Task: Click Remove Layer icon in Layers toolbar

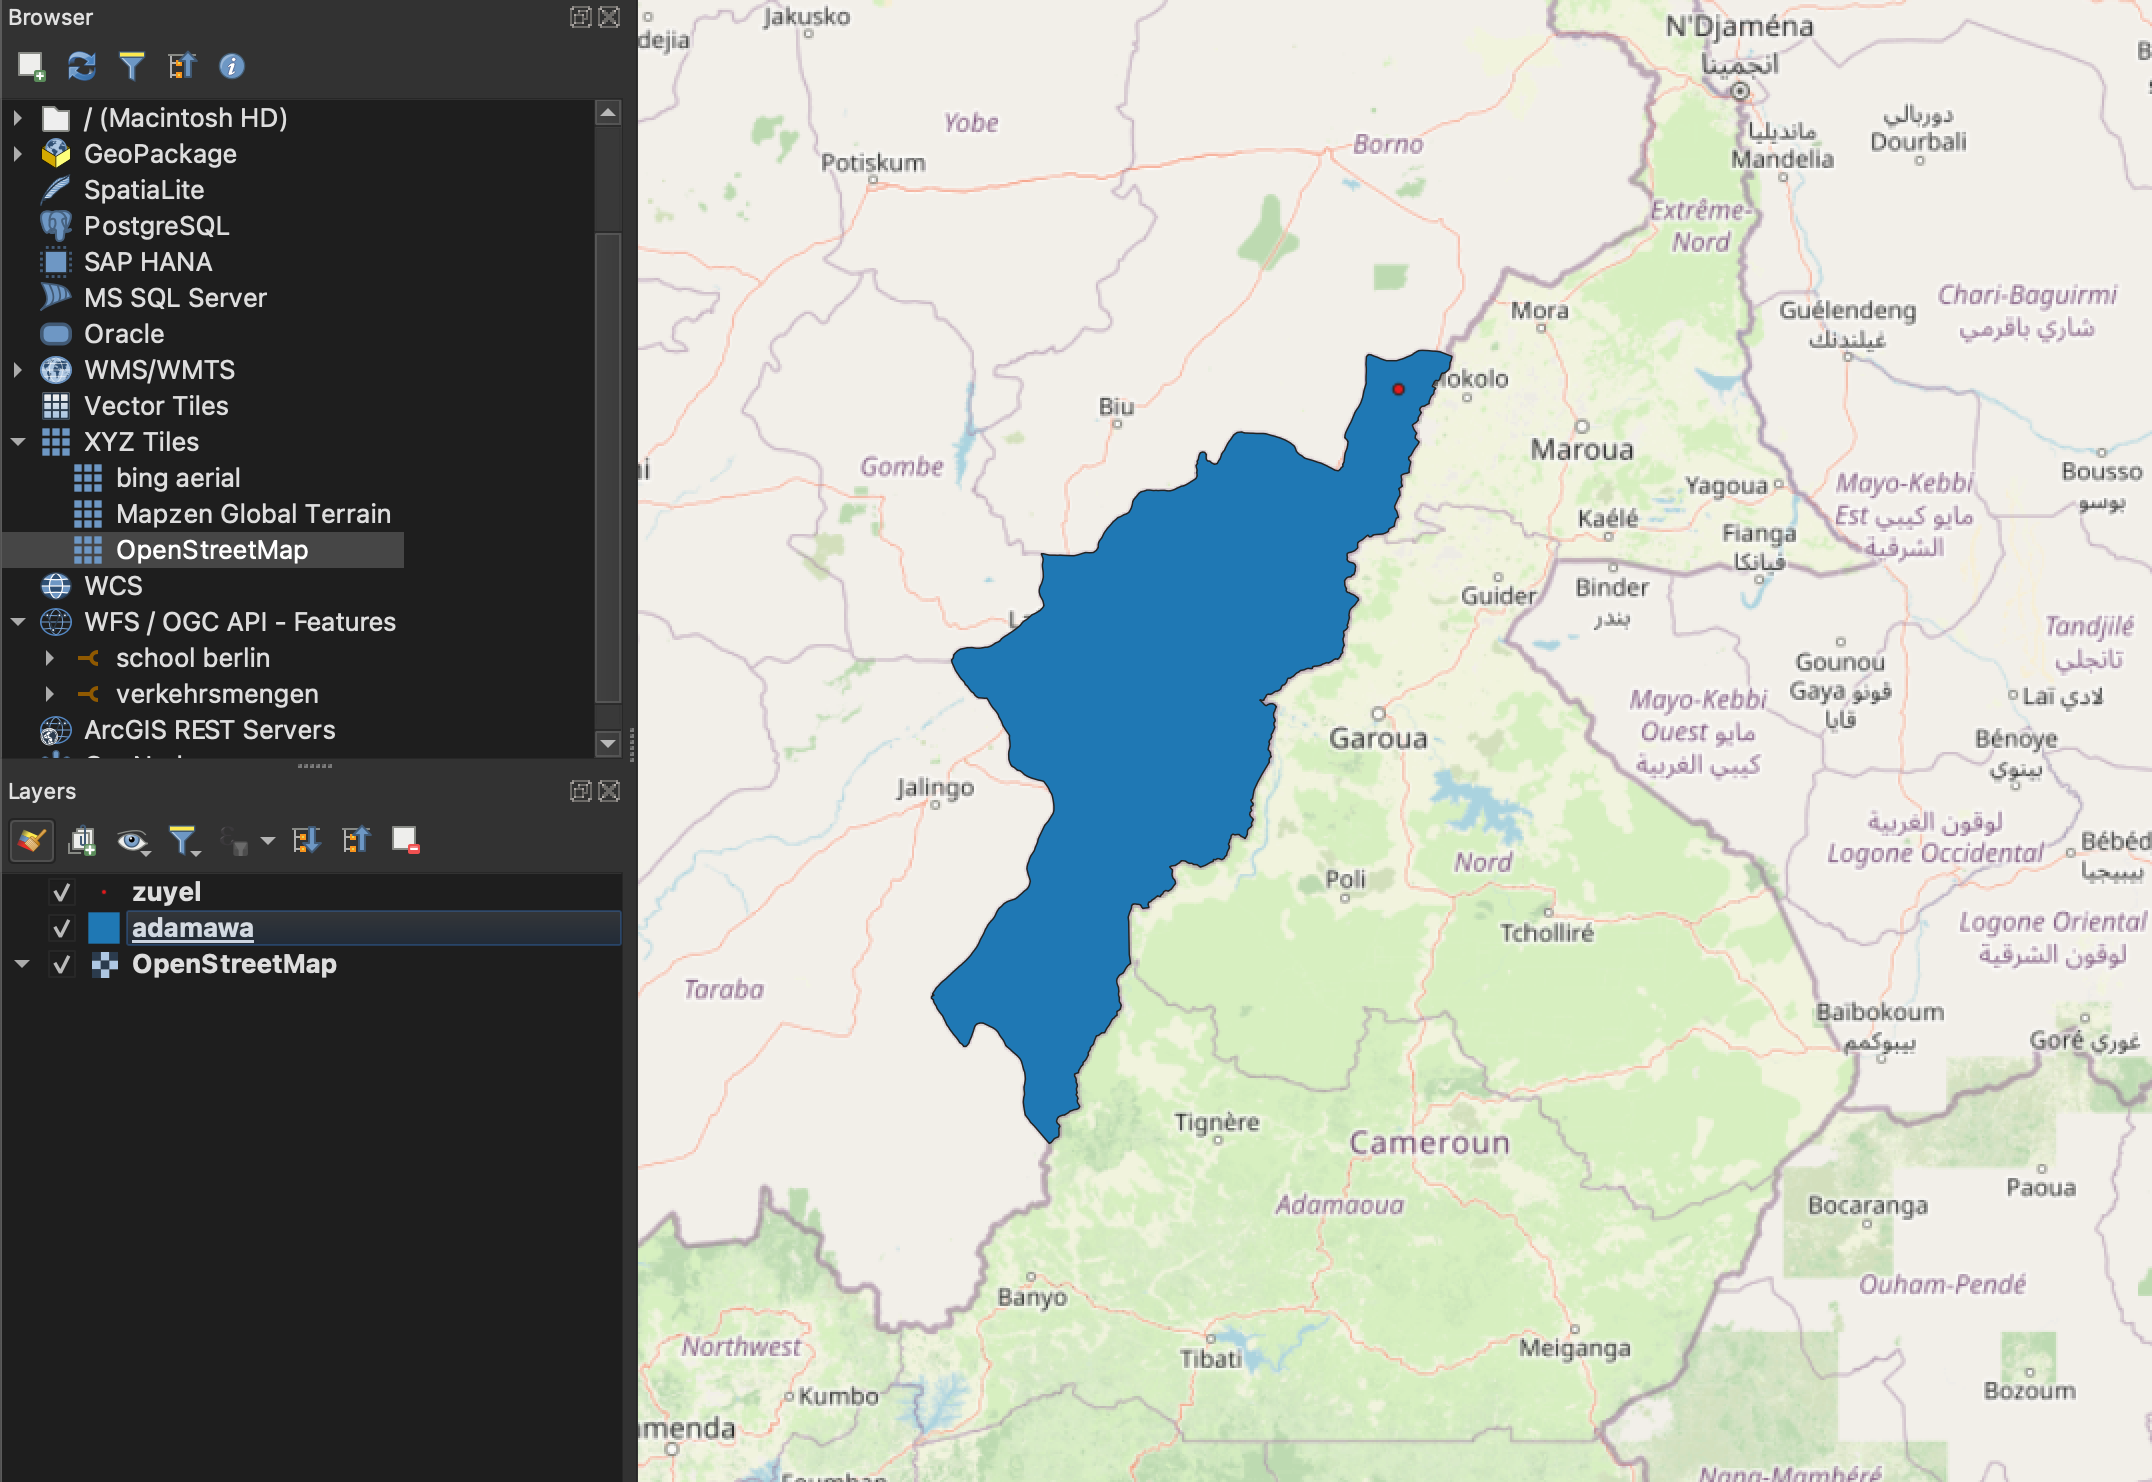Action: tap(405, 841)
